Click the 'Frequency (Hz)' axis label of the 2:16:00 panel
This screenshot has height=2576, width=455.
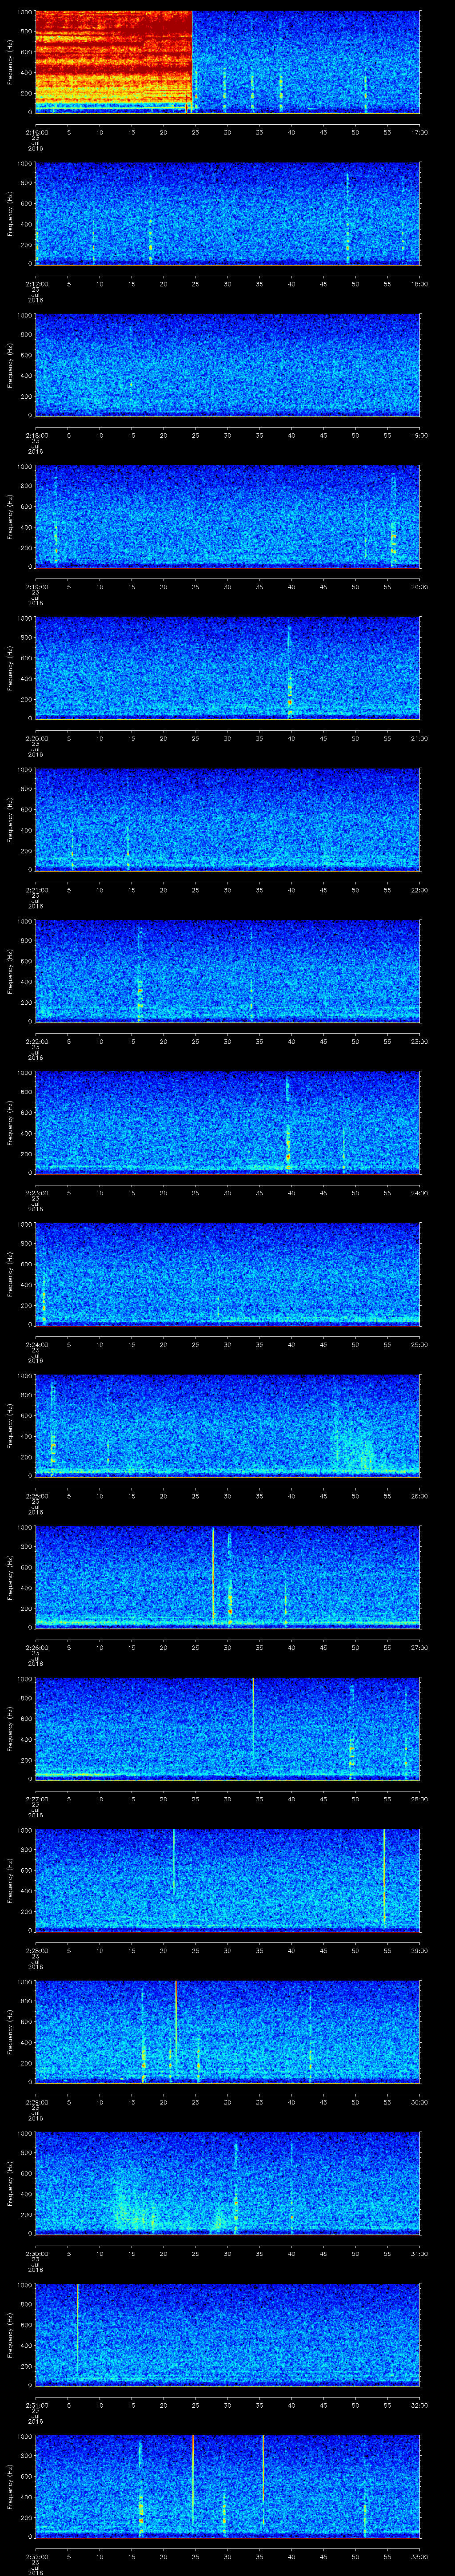point(10,62)
